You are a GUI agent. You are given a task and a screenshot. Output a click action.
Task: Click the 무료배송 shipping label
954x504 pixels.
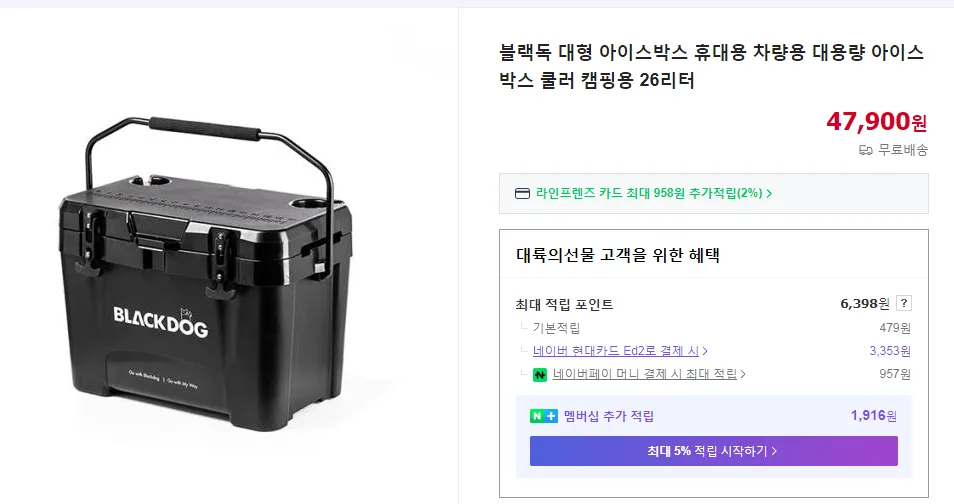[903, 150]
